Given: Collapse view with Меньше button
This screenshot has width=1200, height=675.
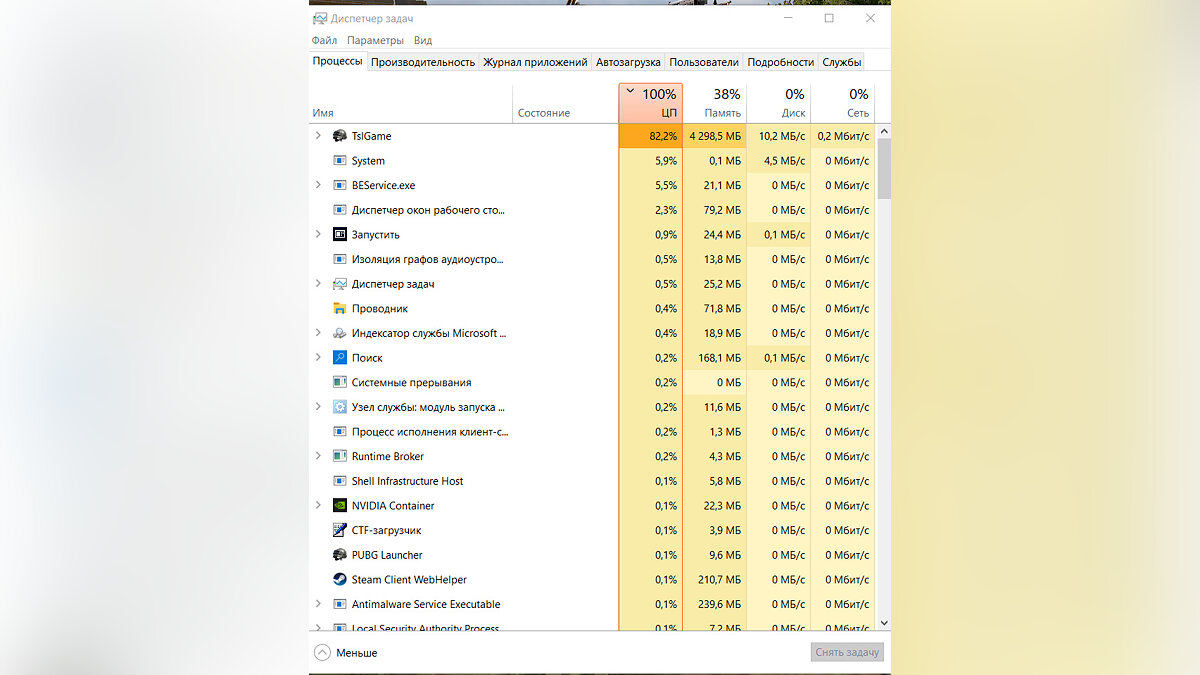Looking at the screenshot, I should click(346, 653).
